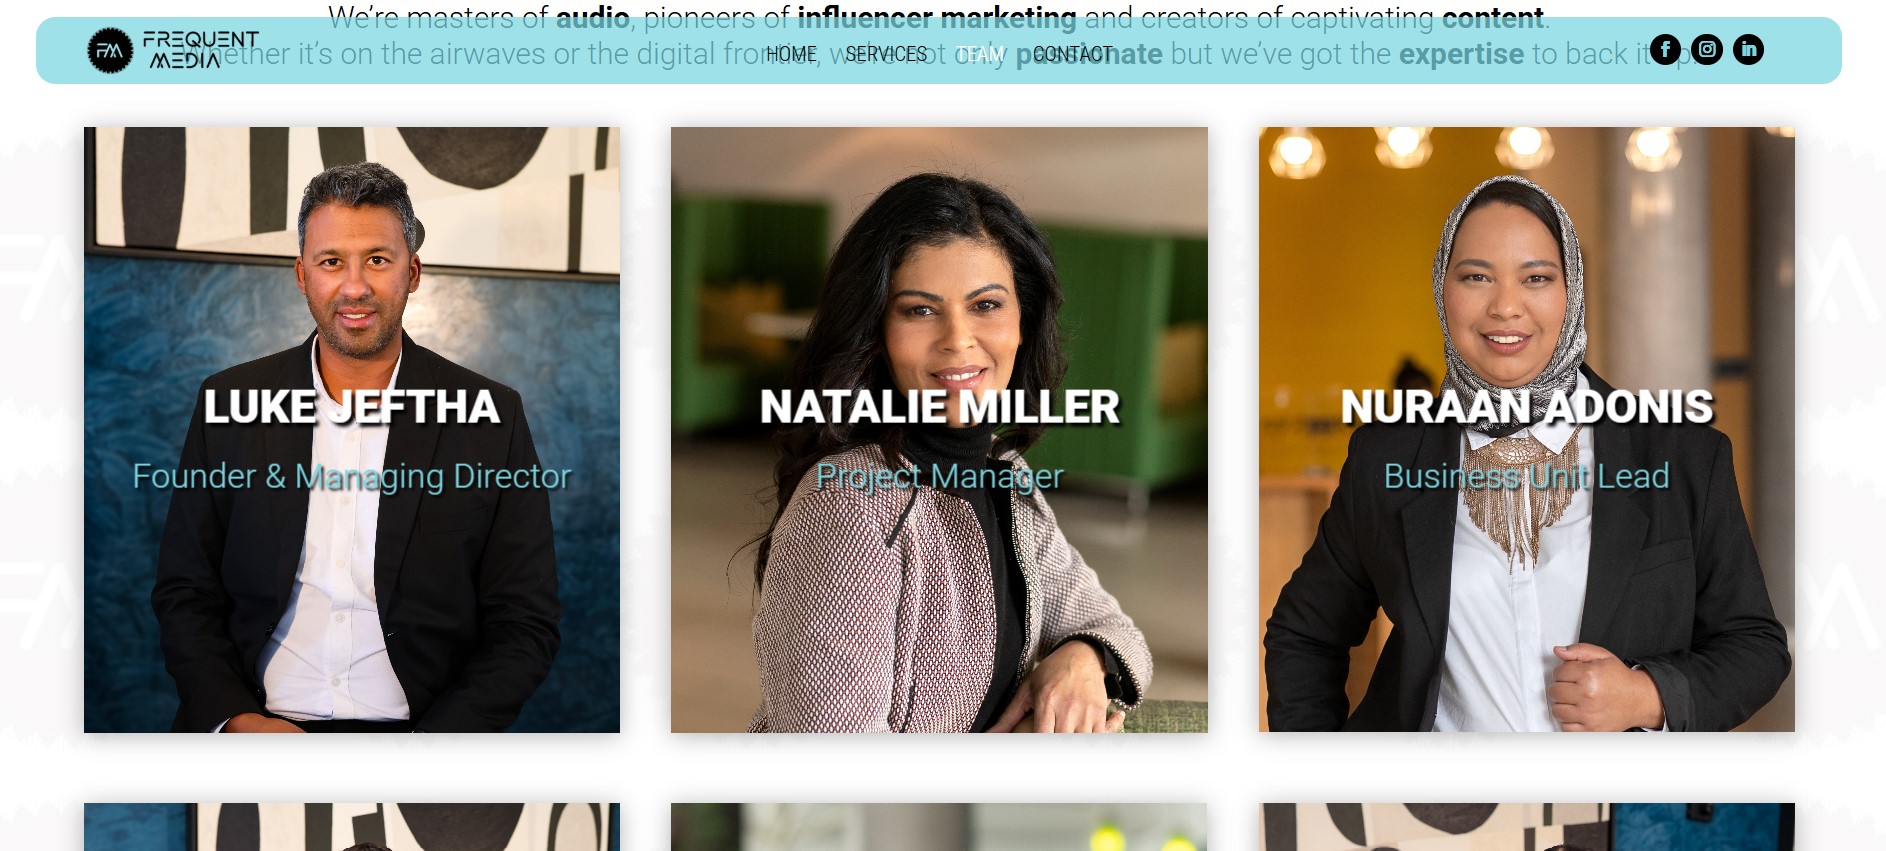Select Luke Jeftha's profile photo

[x=352, y=430]
